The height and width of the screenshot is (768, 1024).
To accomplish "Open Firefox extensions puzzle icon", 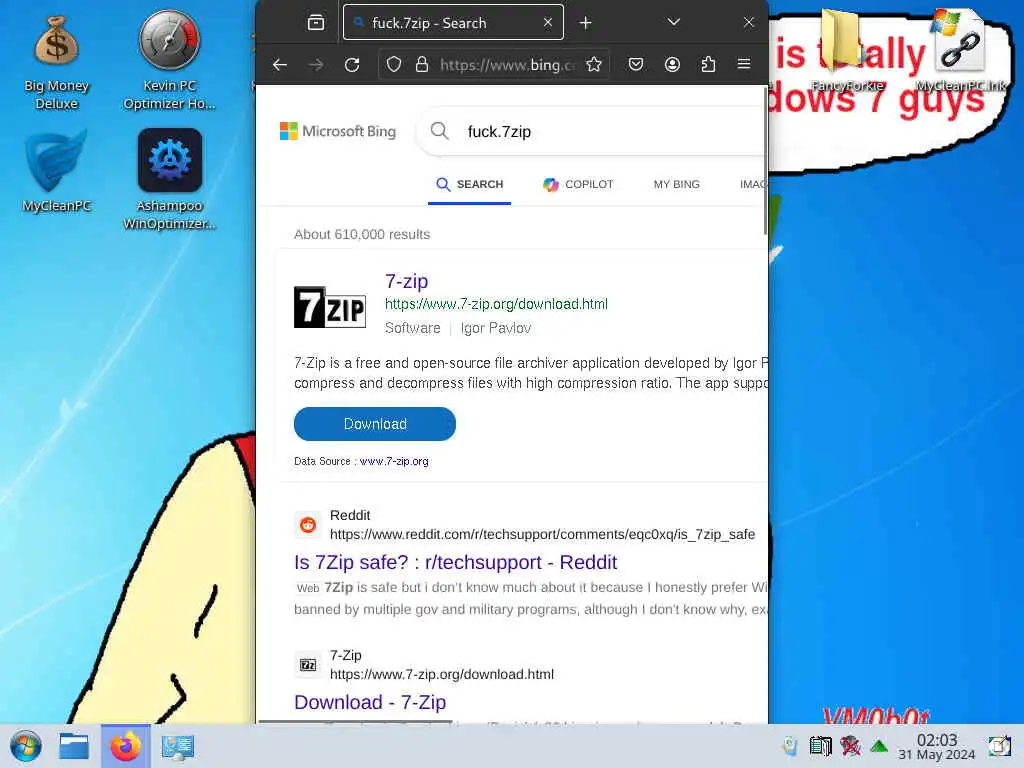I will coord(708,64).
